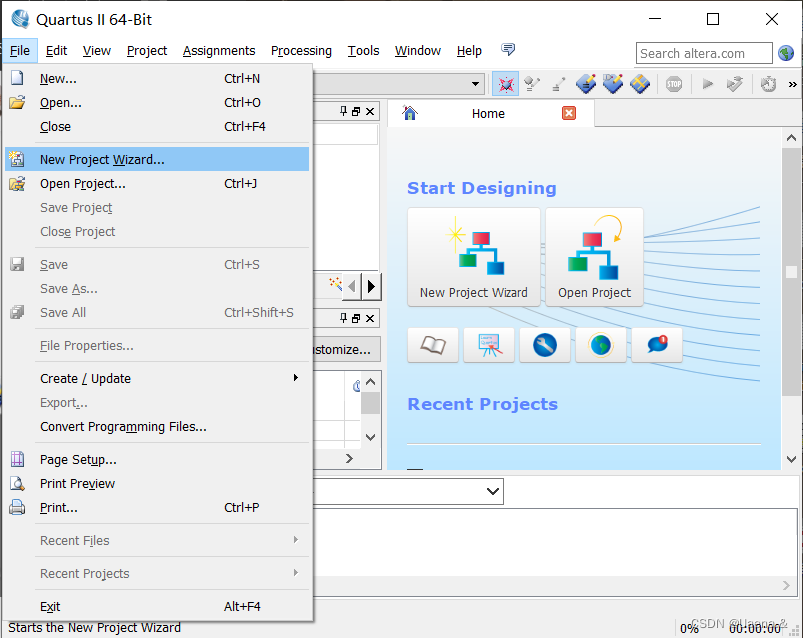This screenshot has width=803, height=638.
Task: Click the Start Analysis arrow-check toolbar icon
Action: click(x=734, y=84)
